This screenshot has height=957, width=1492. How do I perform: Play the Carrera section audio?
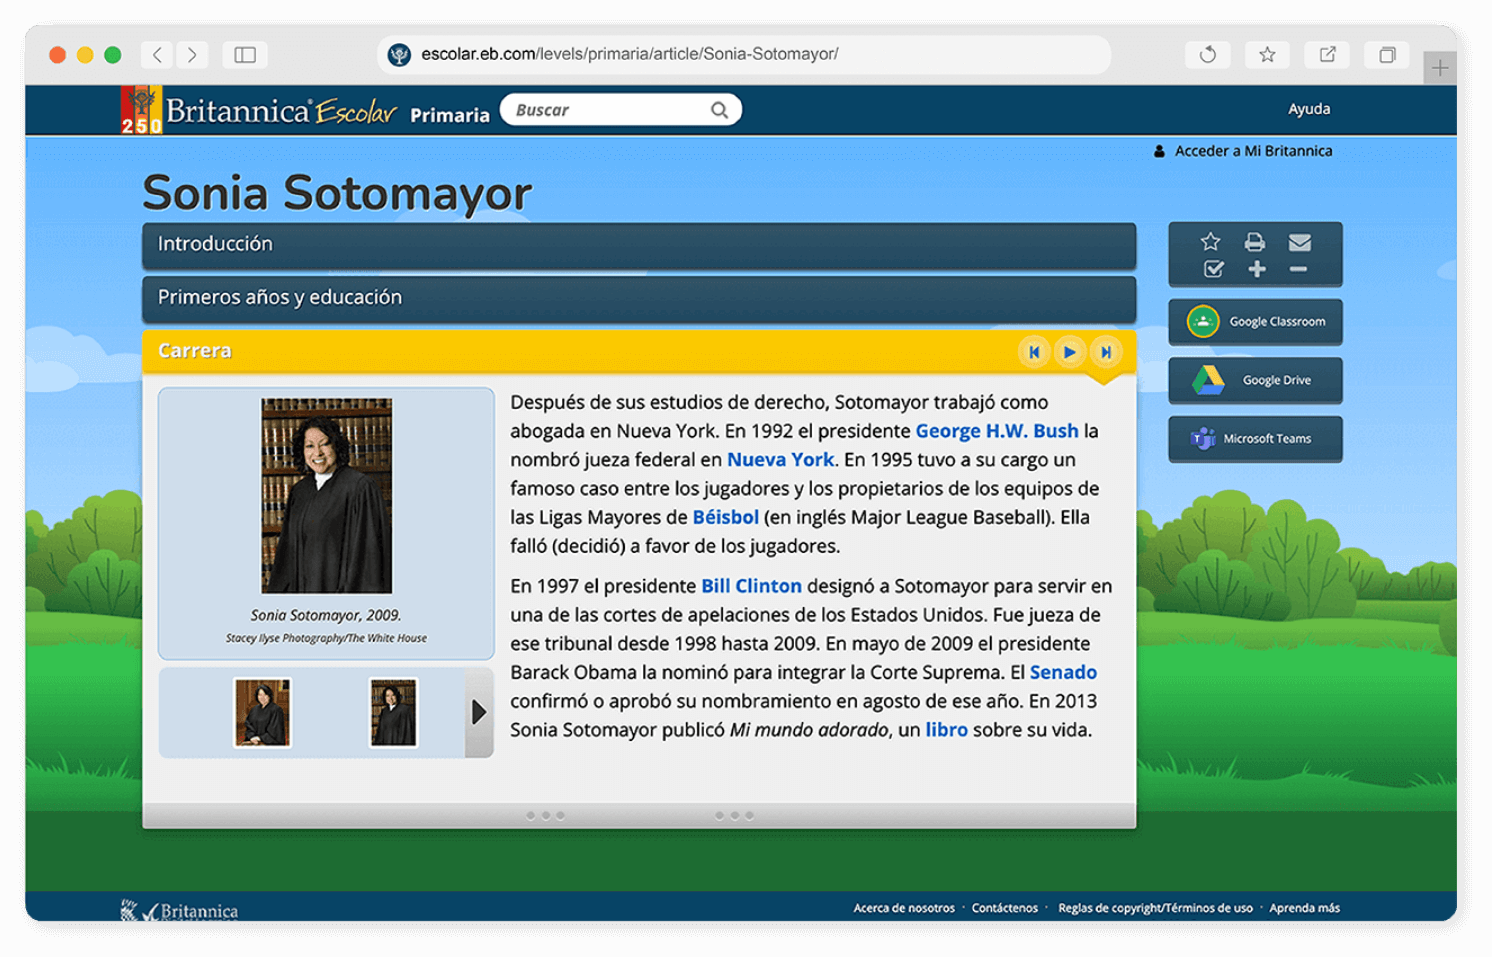1069,352
